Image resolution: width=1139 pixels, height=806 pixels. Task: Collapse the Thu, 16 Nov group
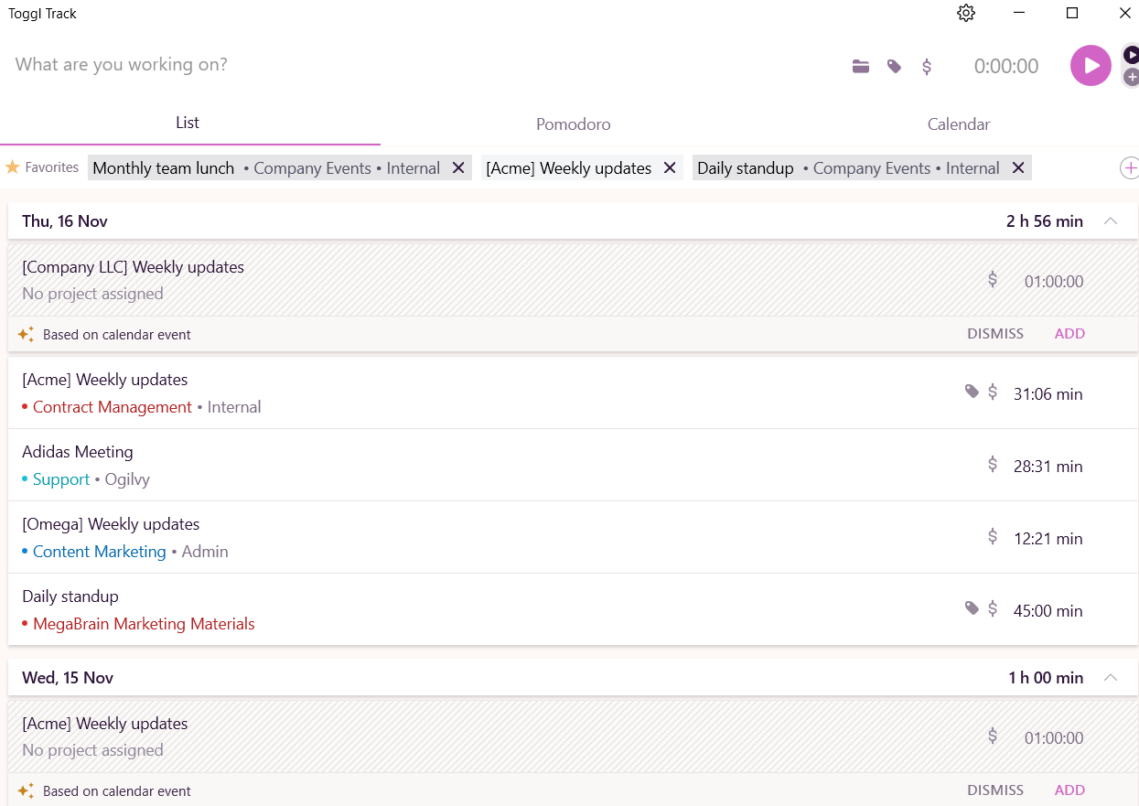pyautogui.click(x=1110, y=221)
